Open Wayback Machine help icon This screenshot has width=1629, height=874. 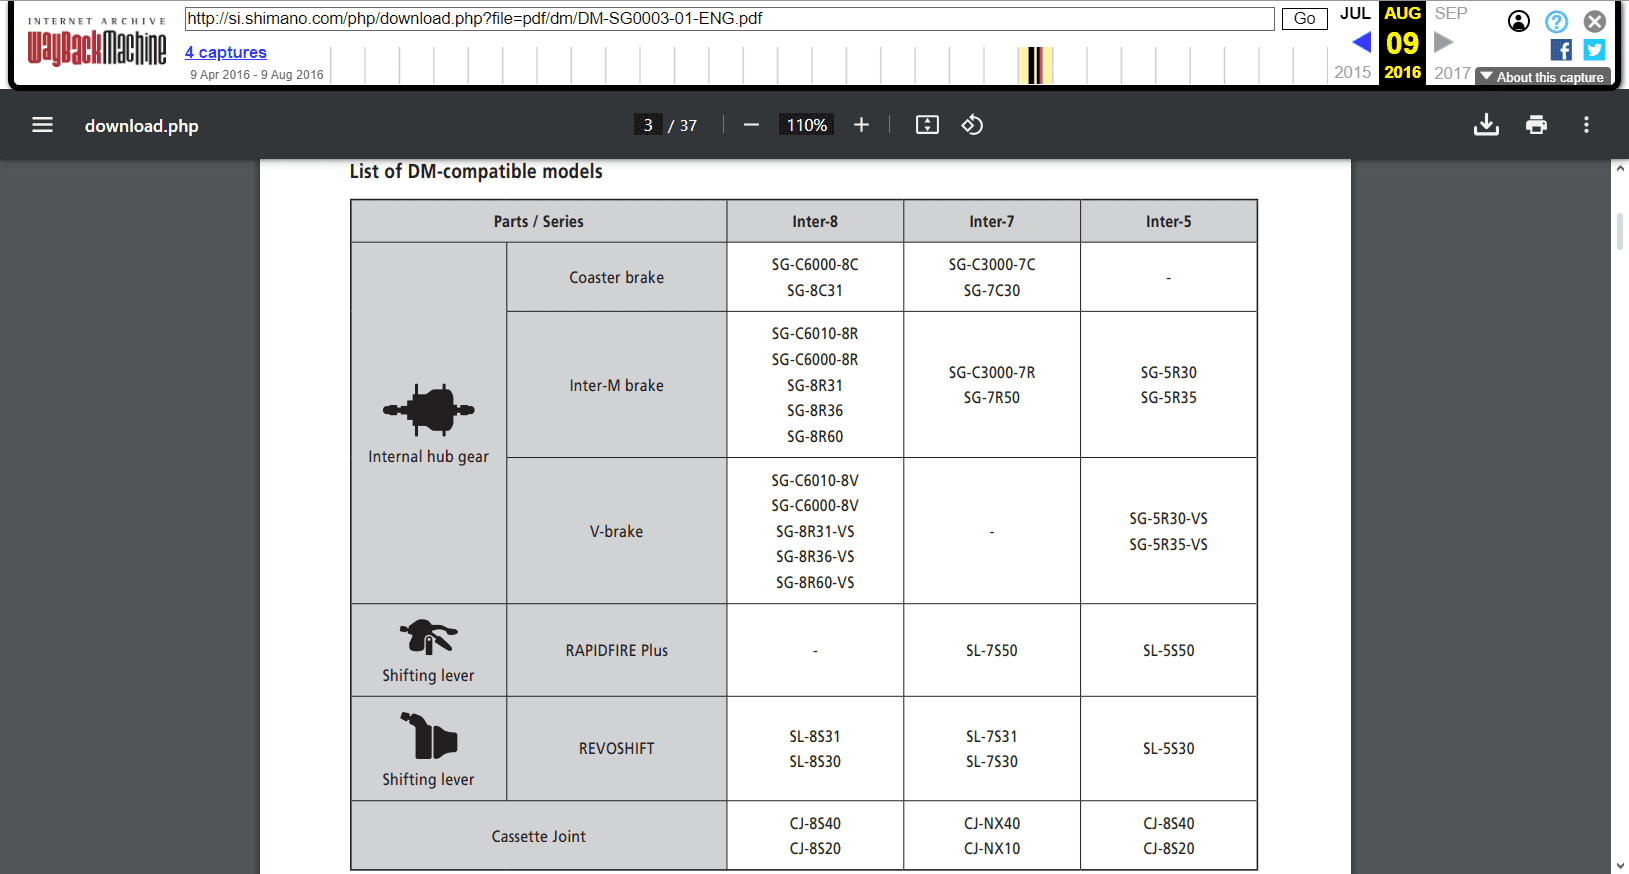pos(1556,21)
